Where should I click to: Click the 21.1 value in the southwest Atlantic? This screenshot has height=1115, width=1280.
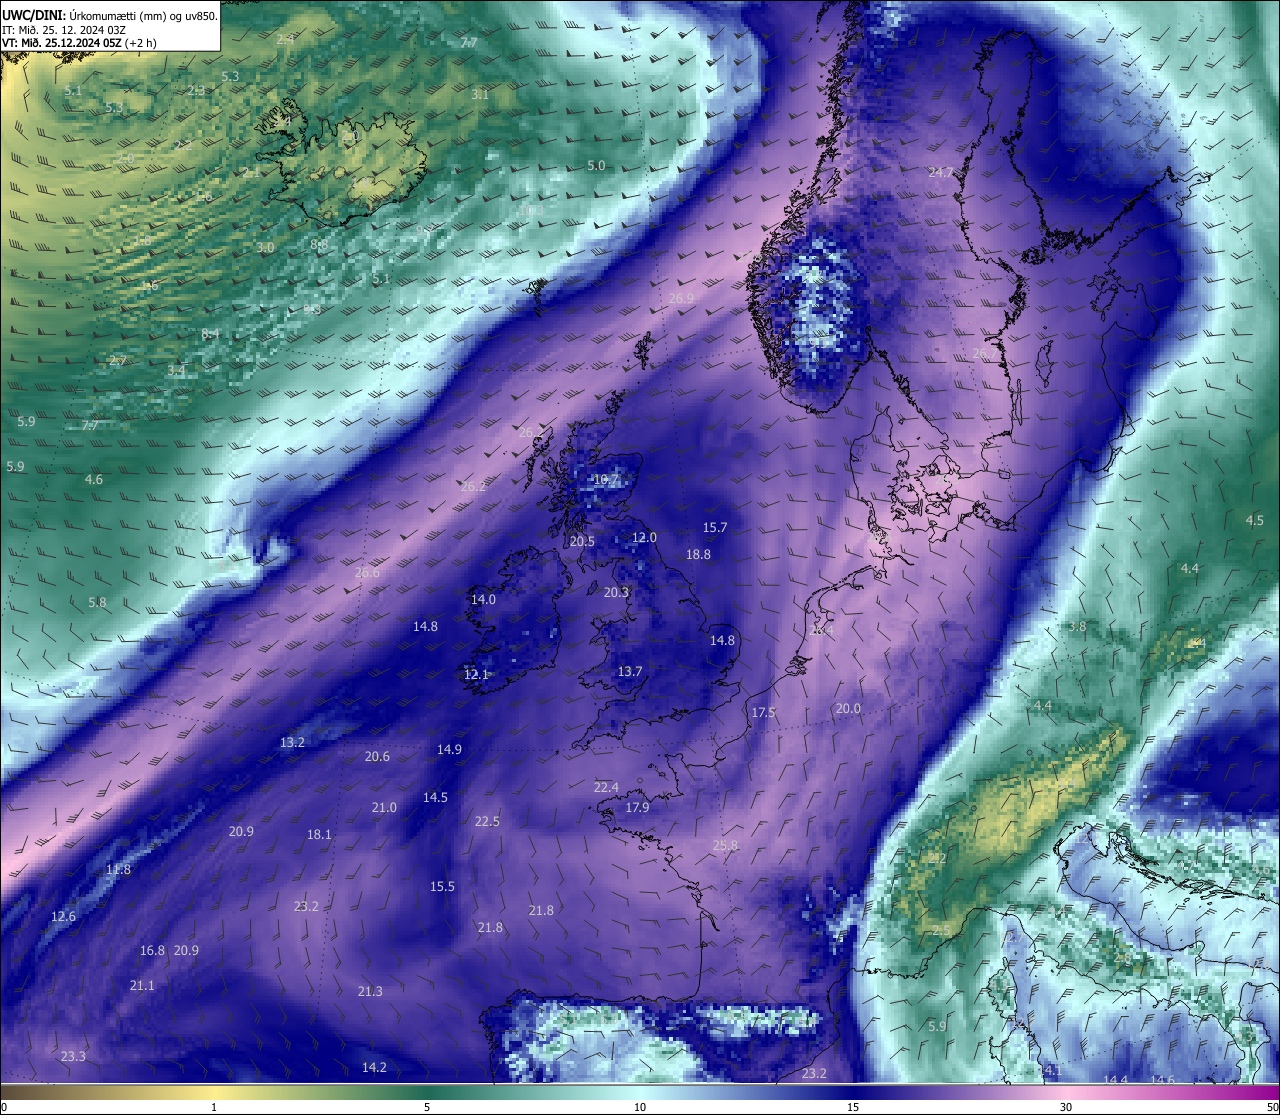(x=142, y=985)
